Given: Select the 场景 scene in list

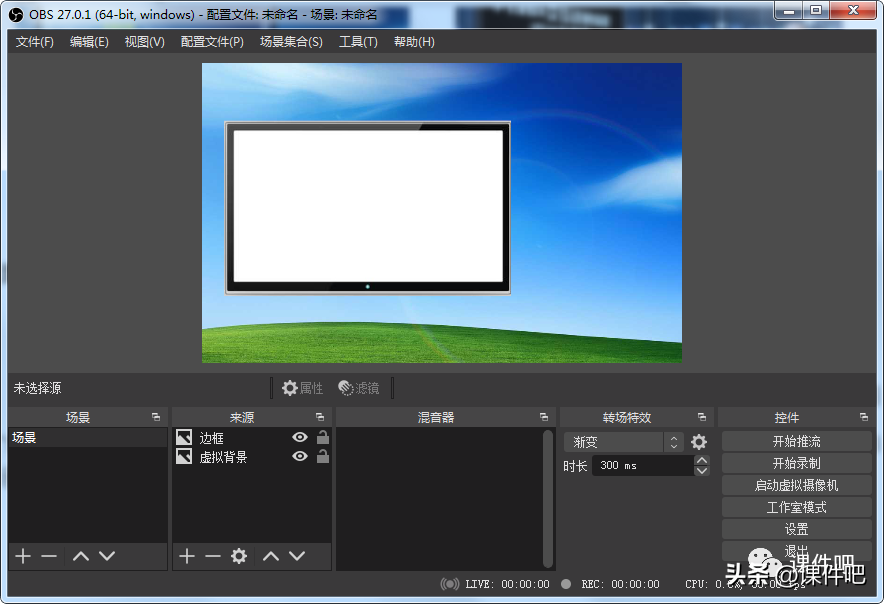Looking at the screenshot, I should tap(88, 438).
